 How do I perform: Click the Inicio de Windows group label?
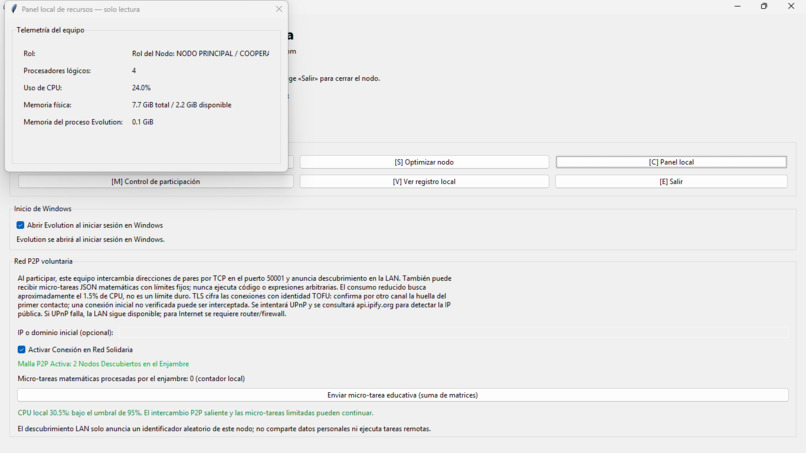tap(43, 209)
